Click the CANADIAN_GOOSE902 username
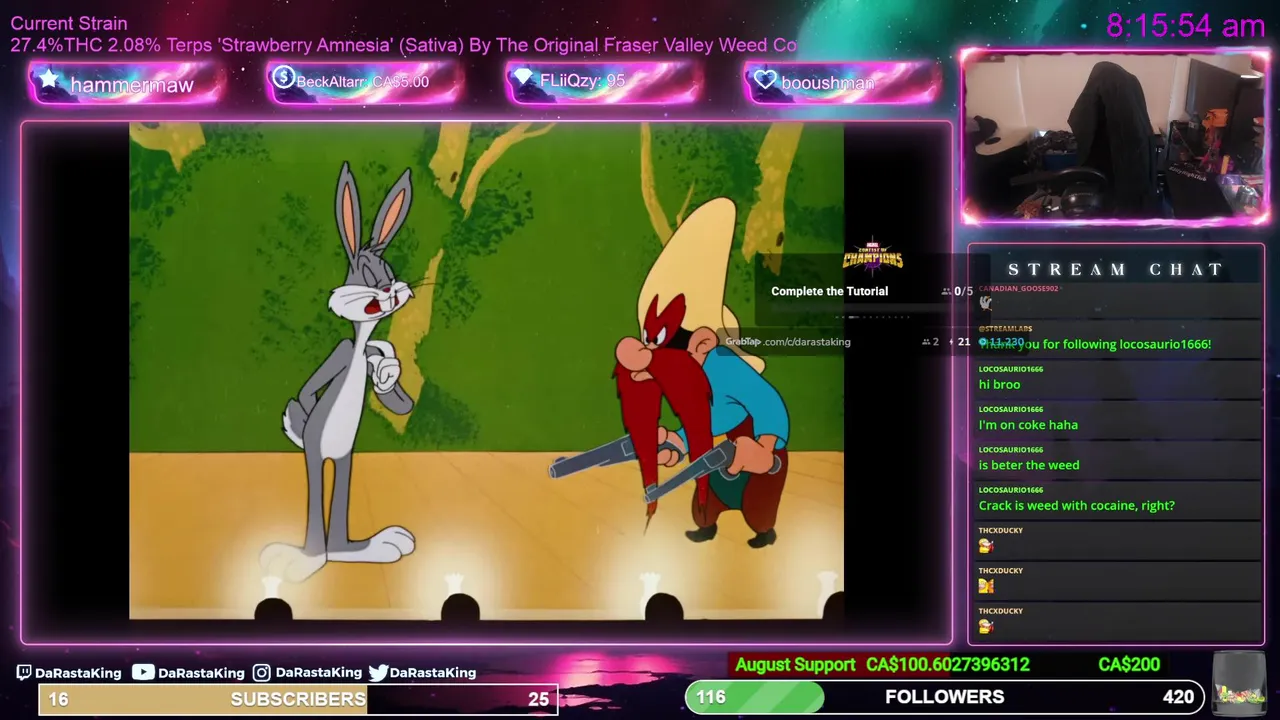 [x=1018, y=289]
